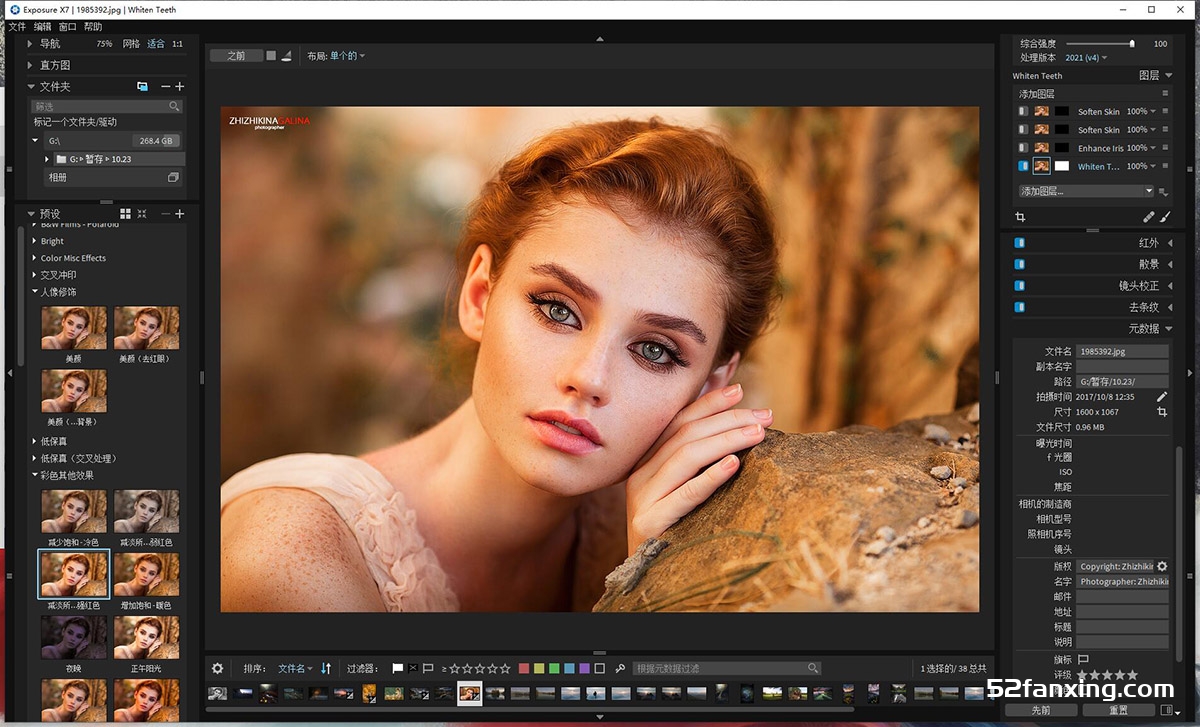Image resolution: width=1200 pixels, height=727 pixels.
Task: Toggle the Enhance Iris layer on
Action: click(1023, 148)
